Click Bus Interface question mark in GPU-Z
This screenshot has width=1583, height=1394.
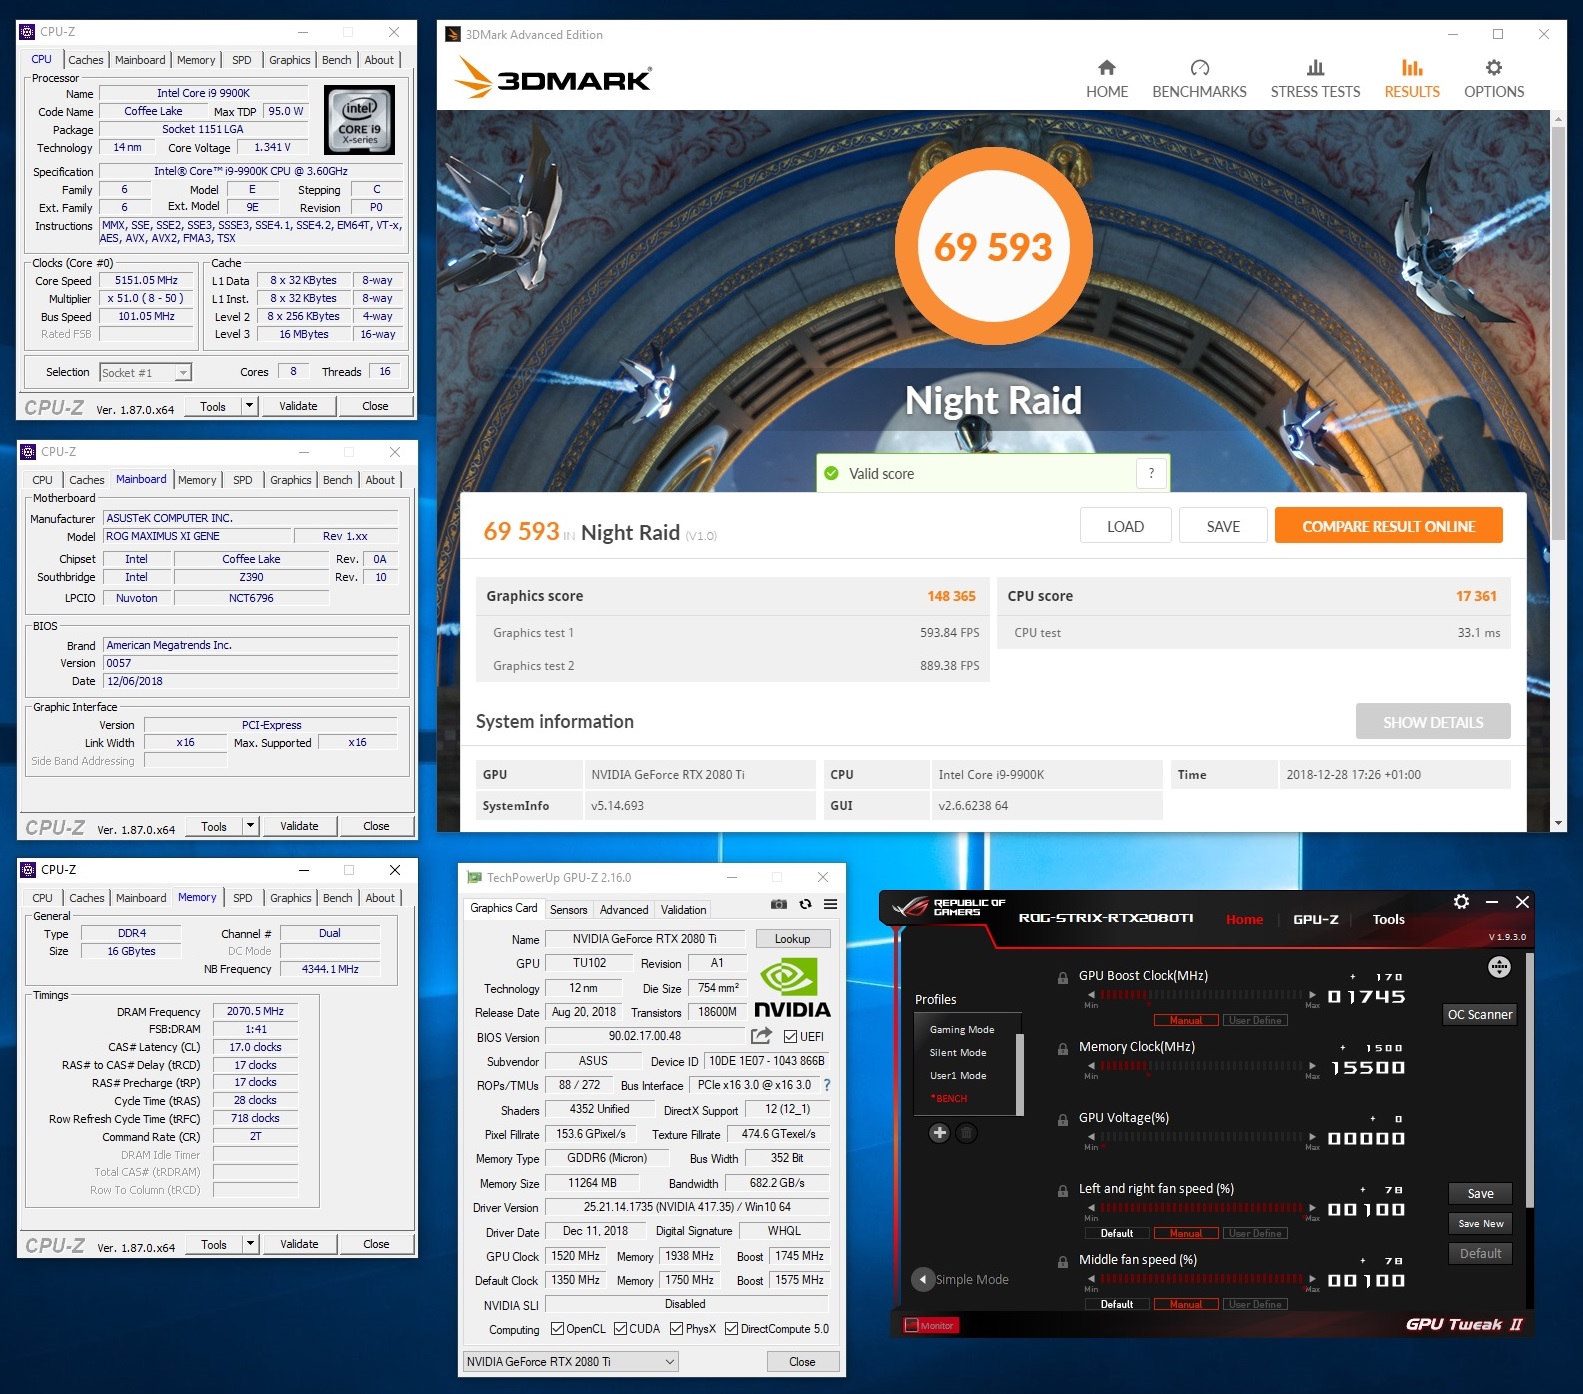pos(826,1085)
